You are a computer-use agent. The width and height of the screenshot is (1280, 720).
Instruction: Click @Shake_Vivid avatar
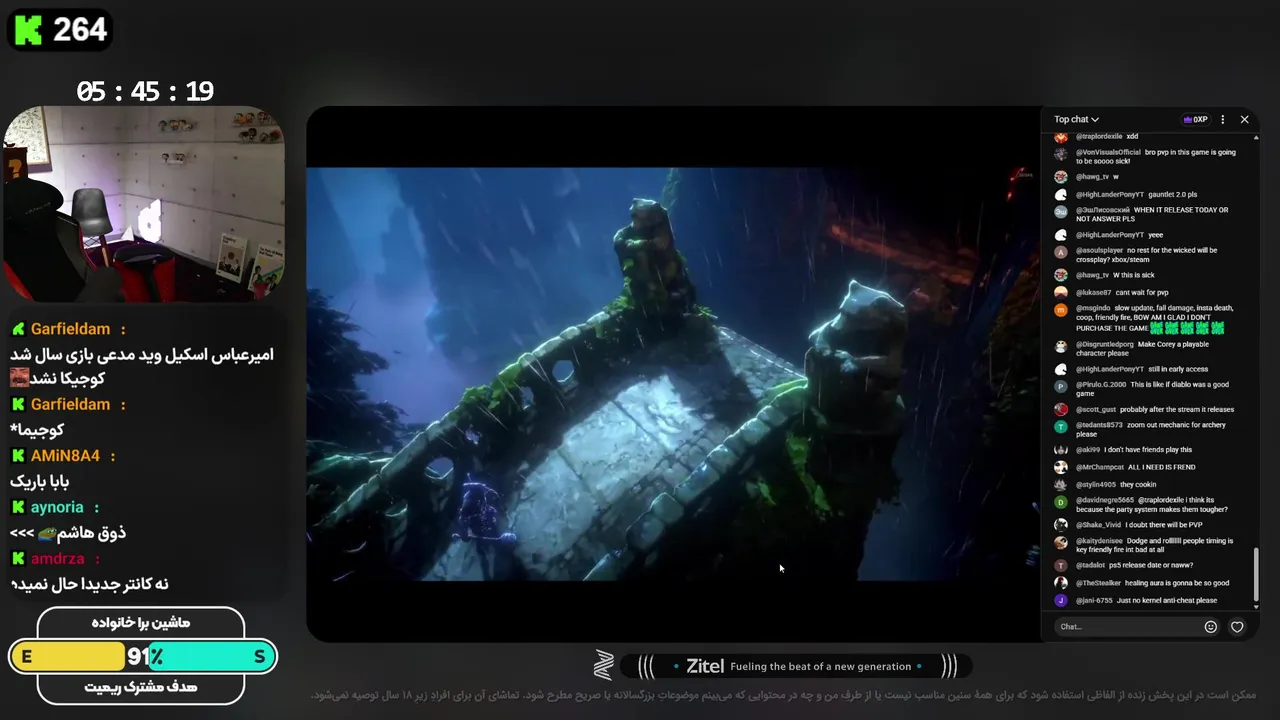tap(1061, 525)
